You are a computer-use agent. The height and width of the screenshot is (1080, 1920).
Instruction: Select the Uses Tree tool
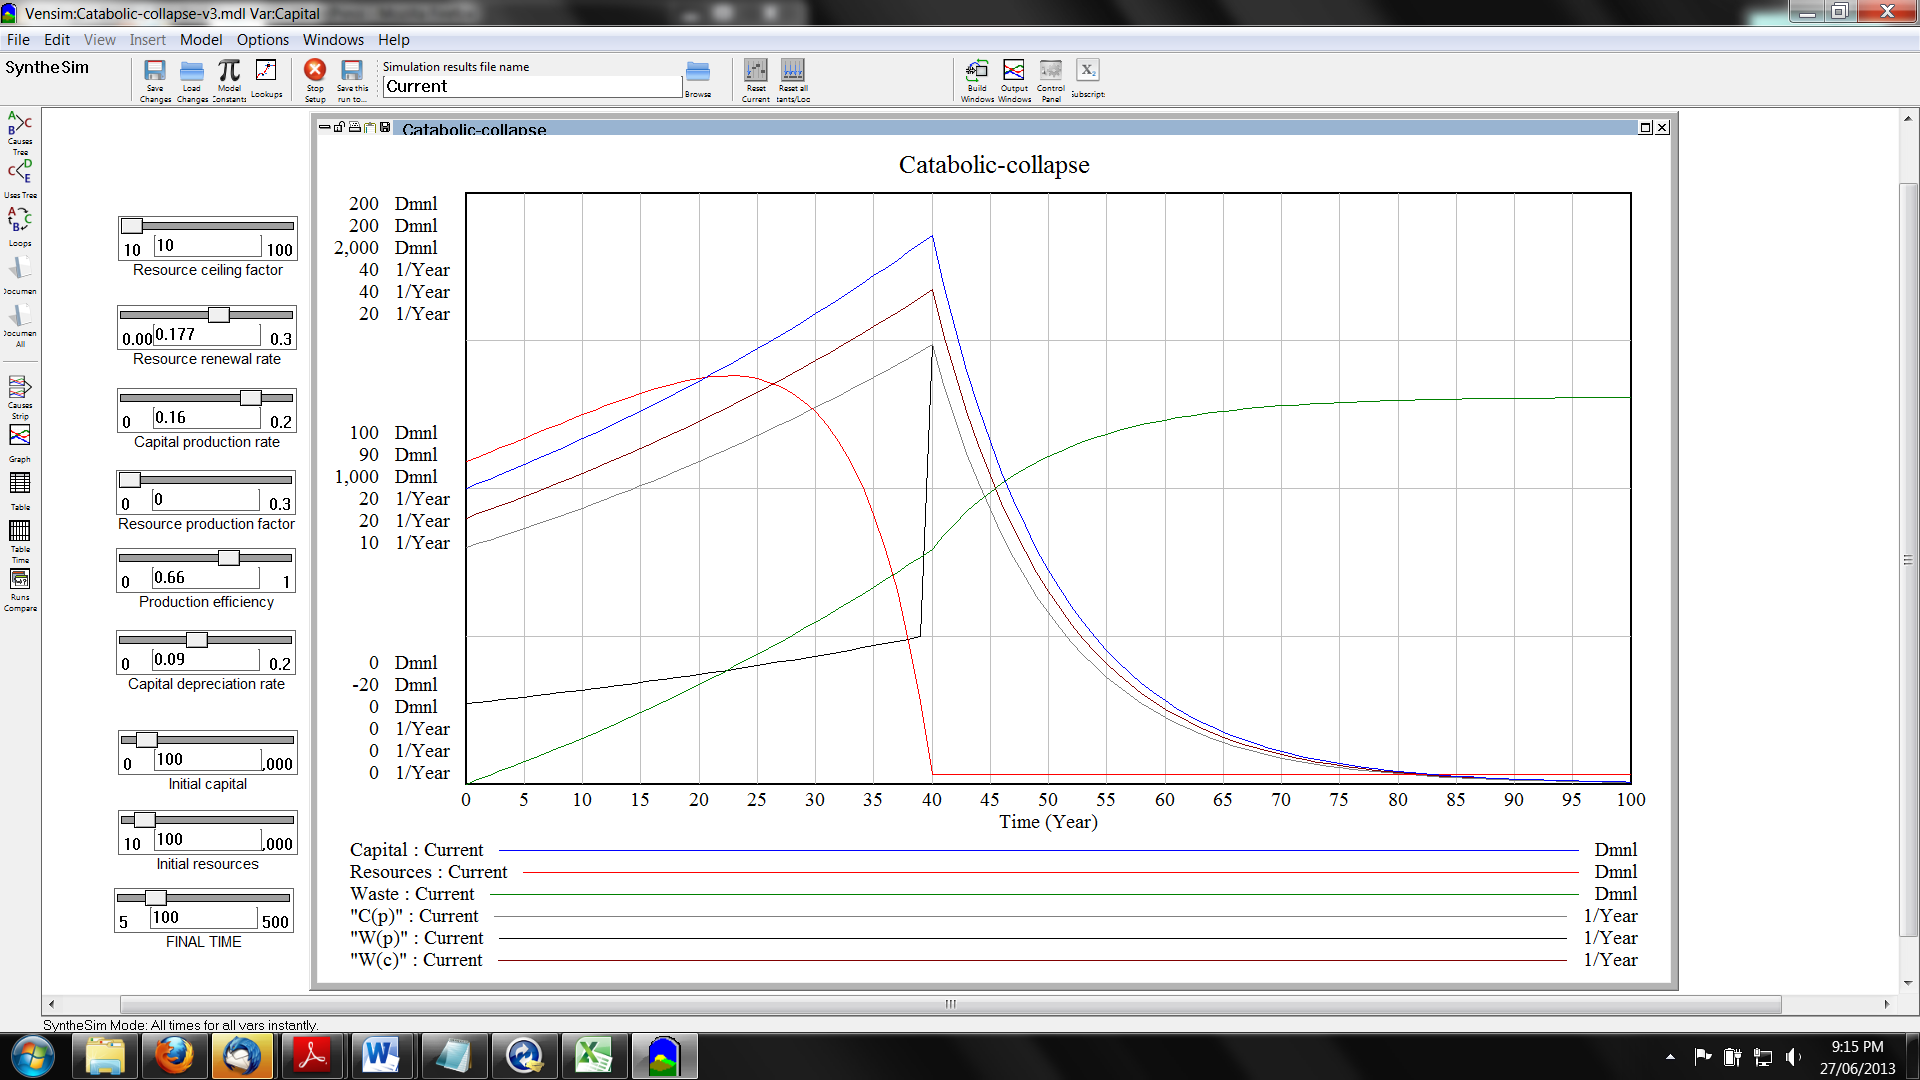click(x=20, y=172)
